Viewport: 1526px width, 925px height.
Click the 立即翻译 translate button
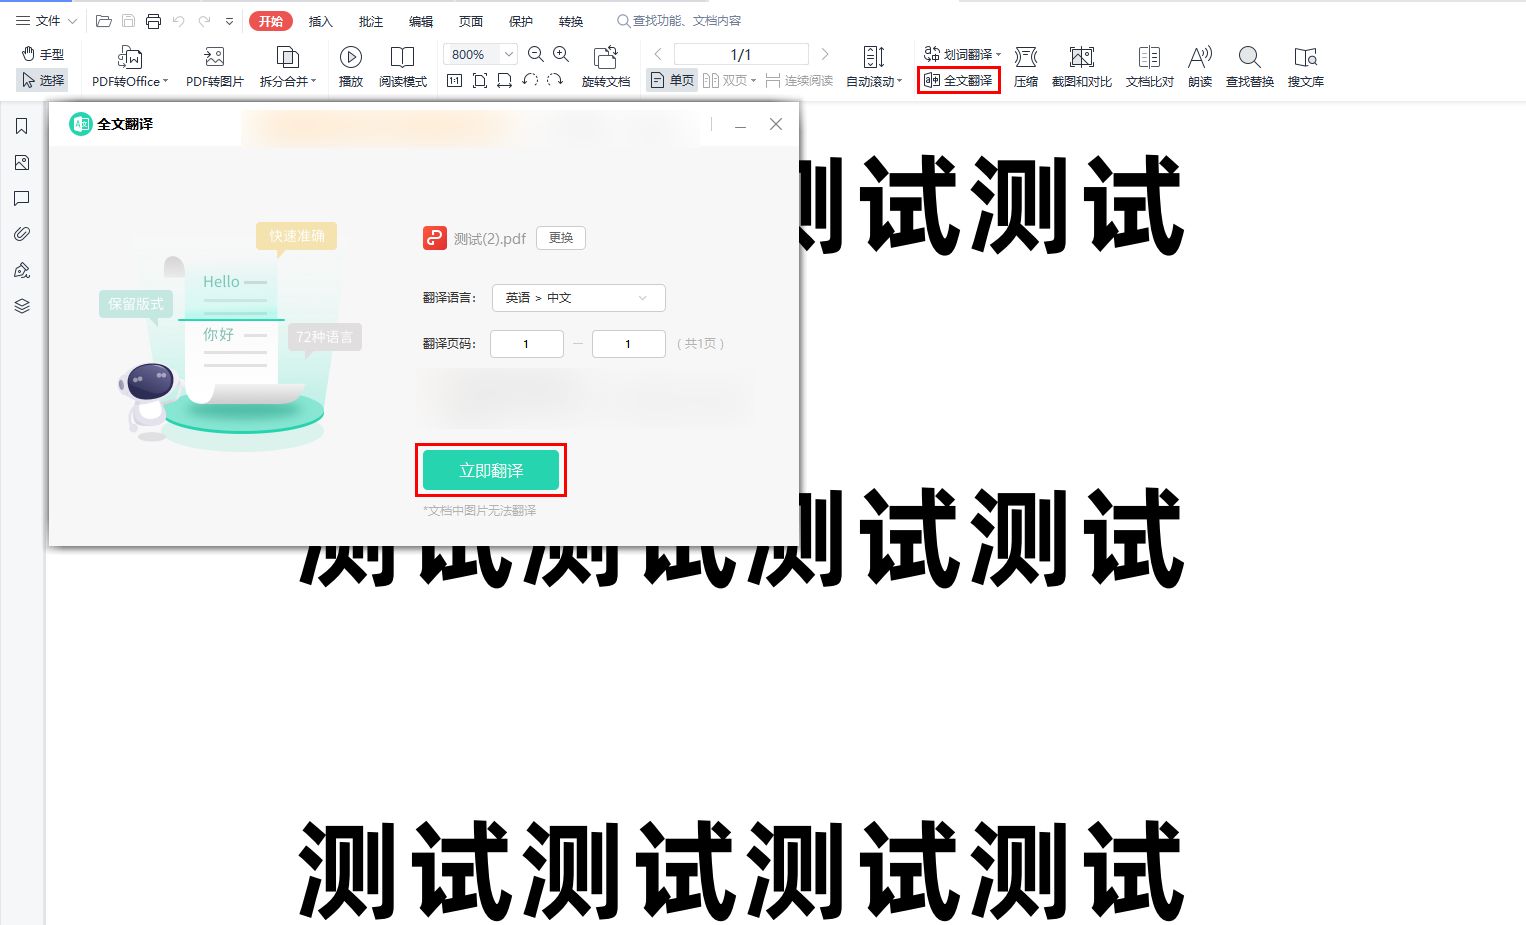click(491, 470)
